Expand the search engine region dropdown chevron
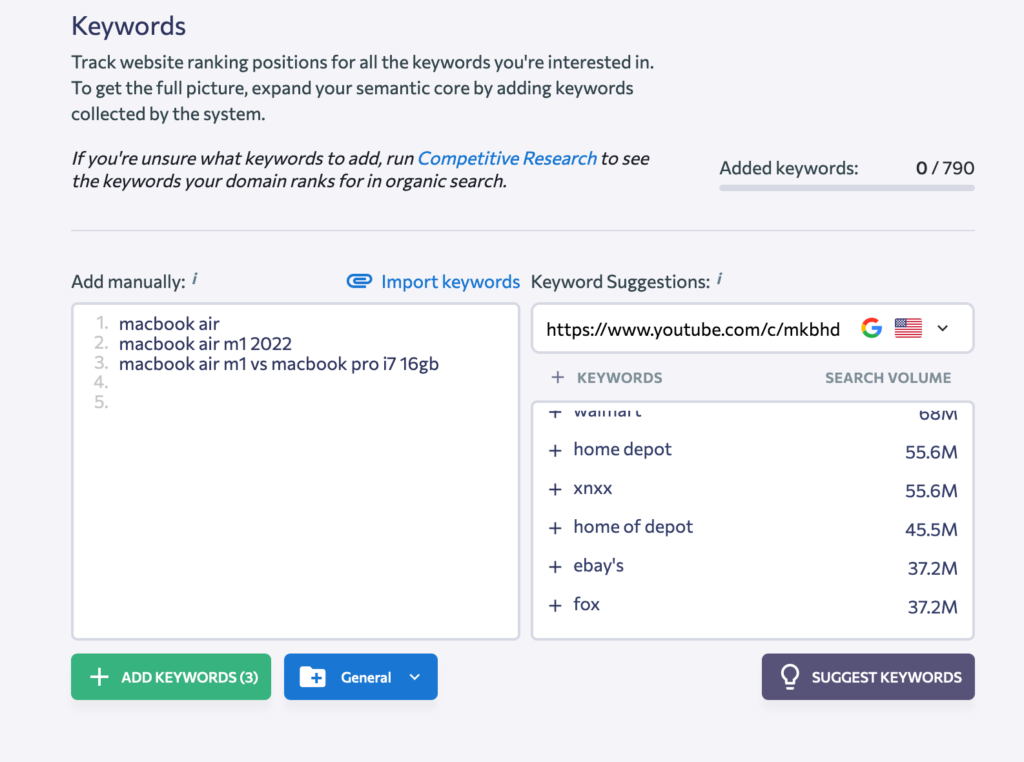 tap(942, 328)
